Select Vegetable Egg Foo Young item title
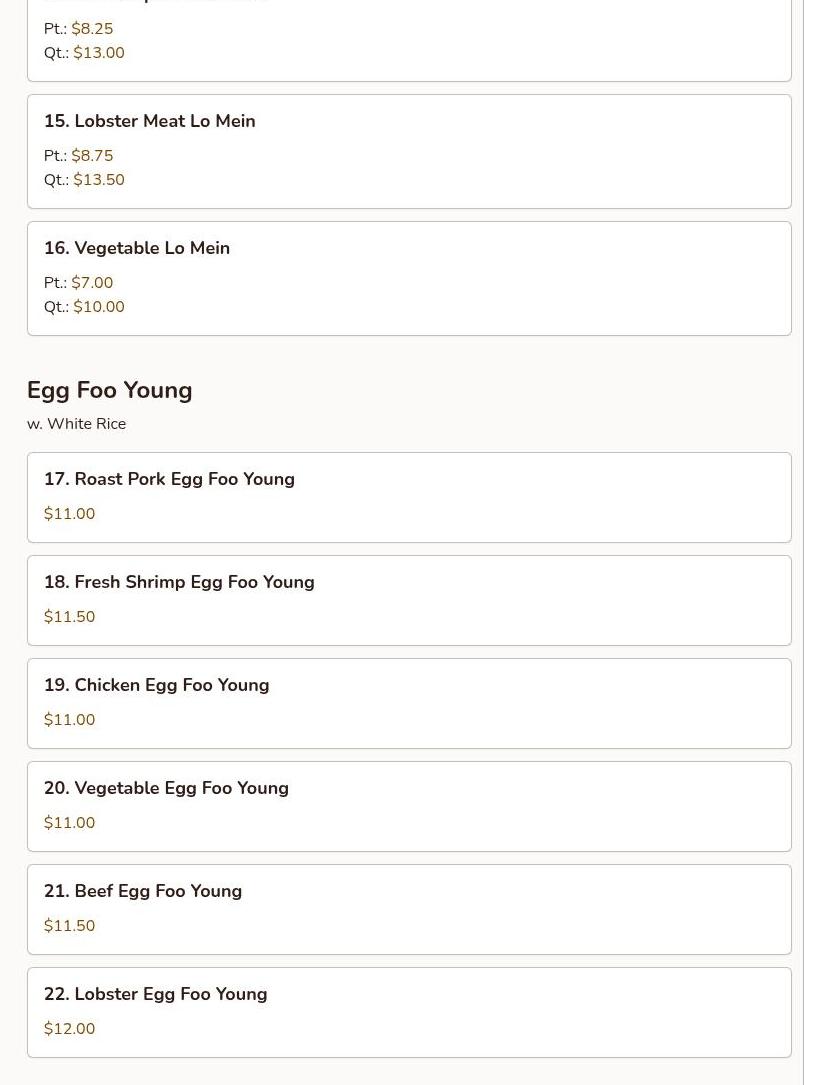This screenshot has width=824, height=1085. point(166,788)
